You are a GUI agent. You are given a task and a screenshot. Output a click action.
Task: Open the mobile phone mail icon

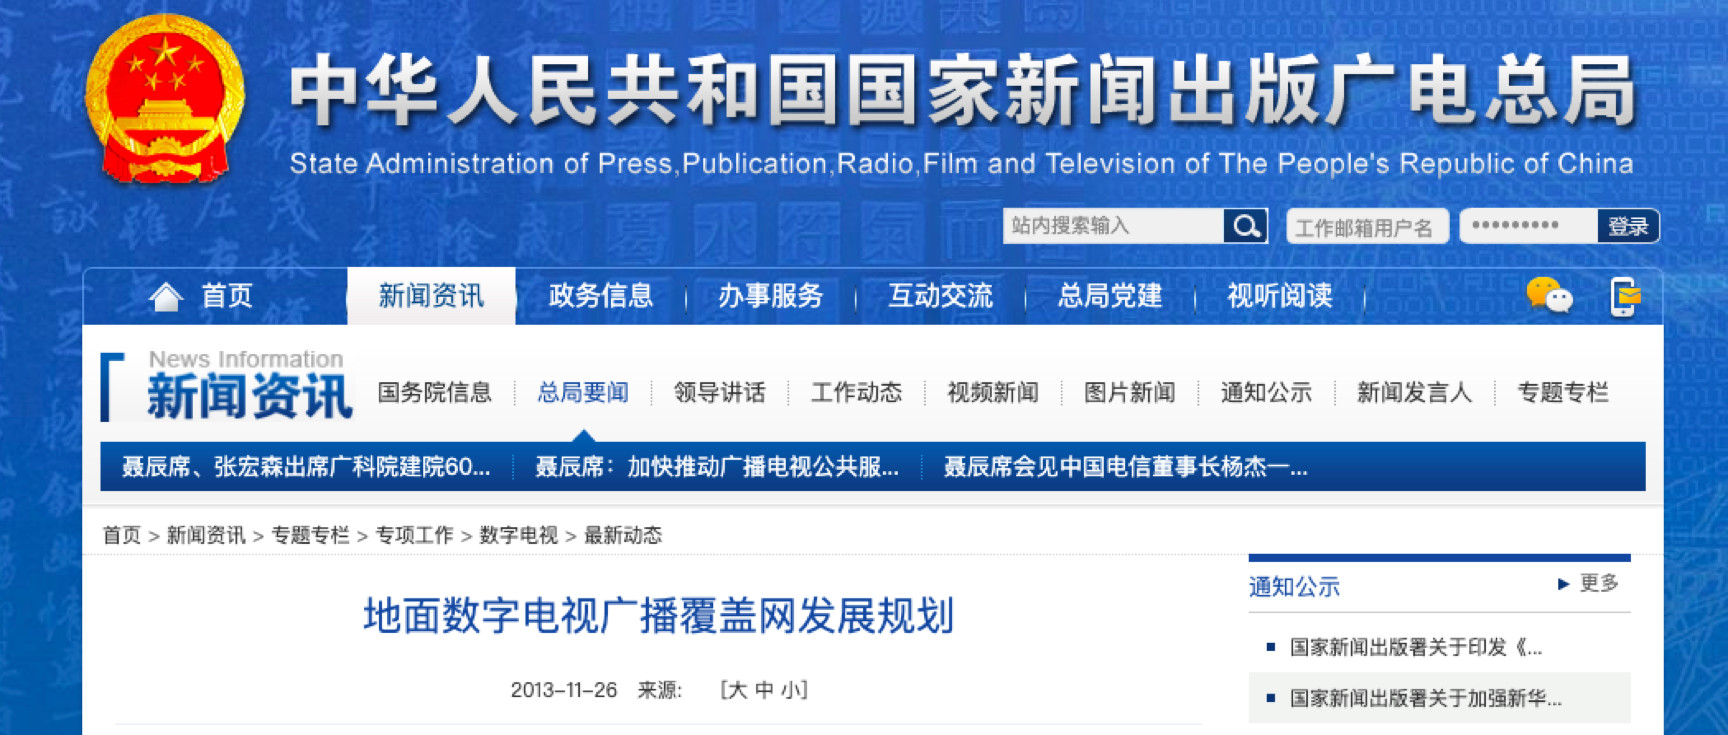pos(1625,297)
